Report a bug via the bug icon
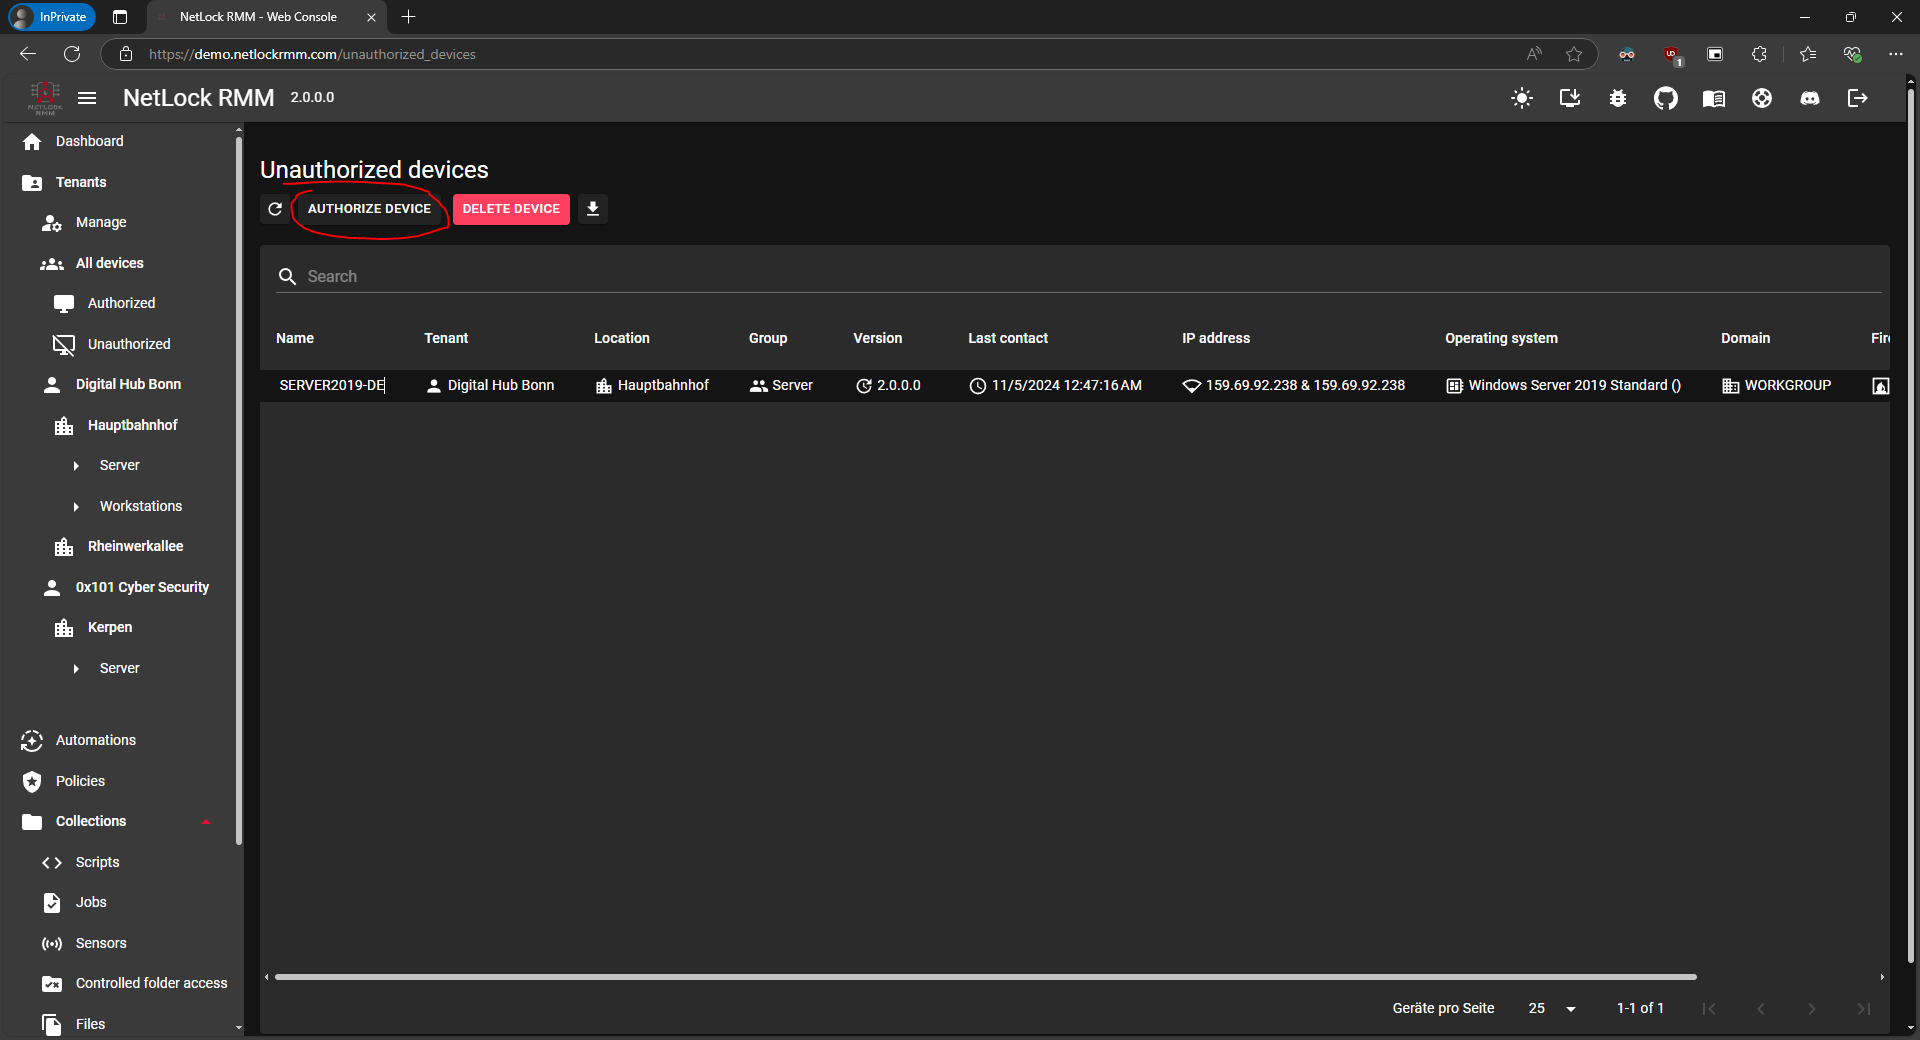1920x1040 pixels. click(1618, 98)
